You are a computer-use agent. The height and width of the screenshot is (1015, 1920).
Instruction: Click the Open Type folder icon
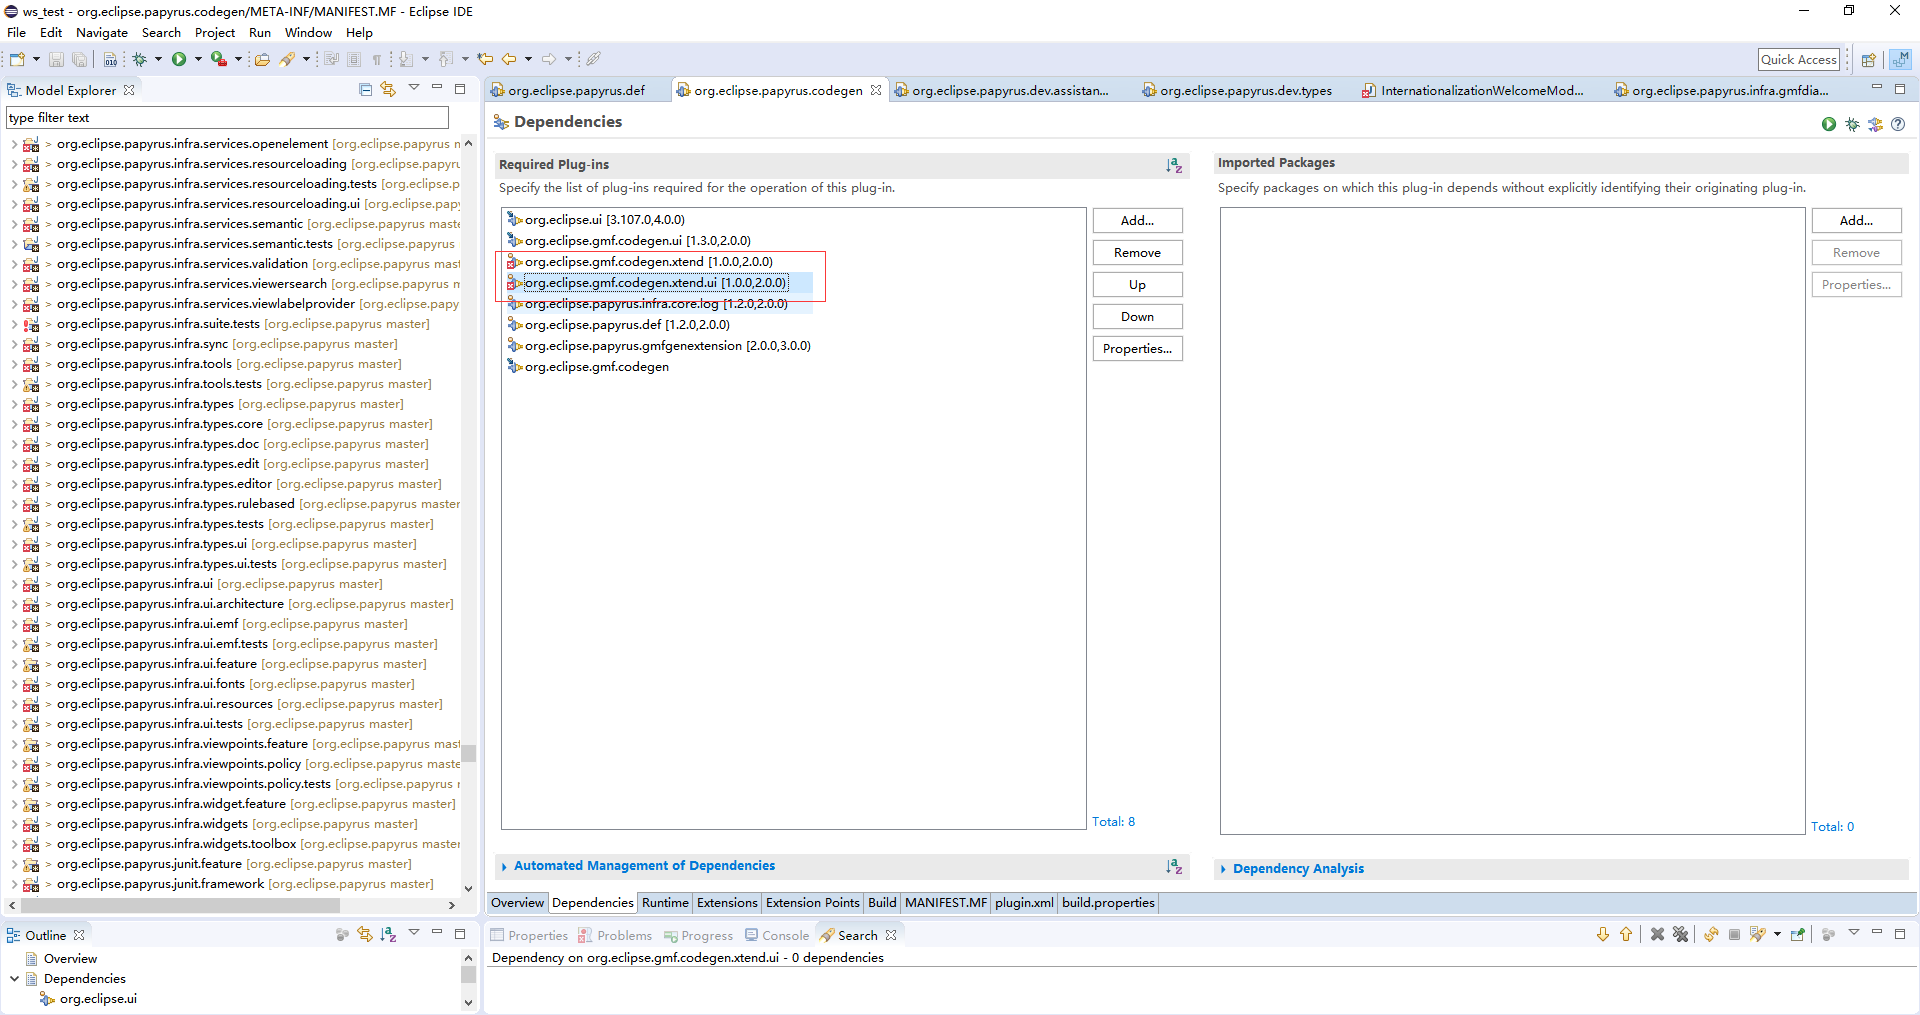coord(262,59)
